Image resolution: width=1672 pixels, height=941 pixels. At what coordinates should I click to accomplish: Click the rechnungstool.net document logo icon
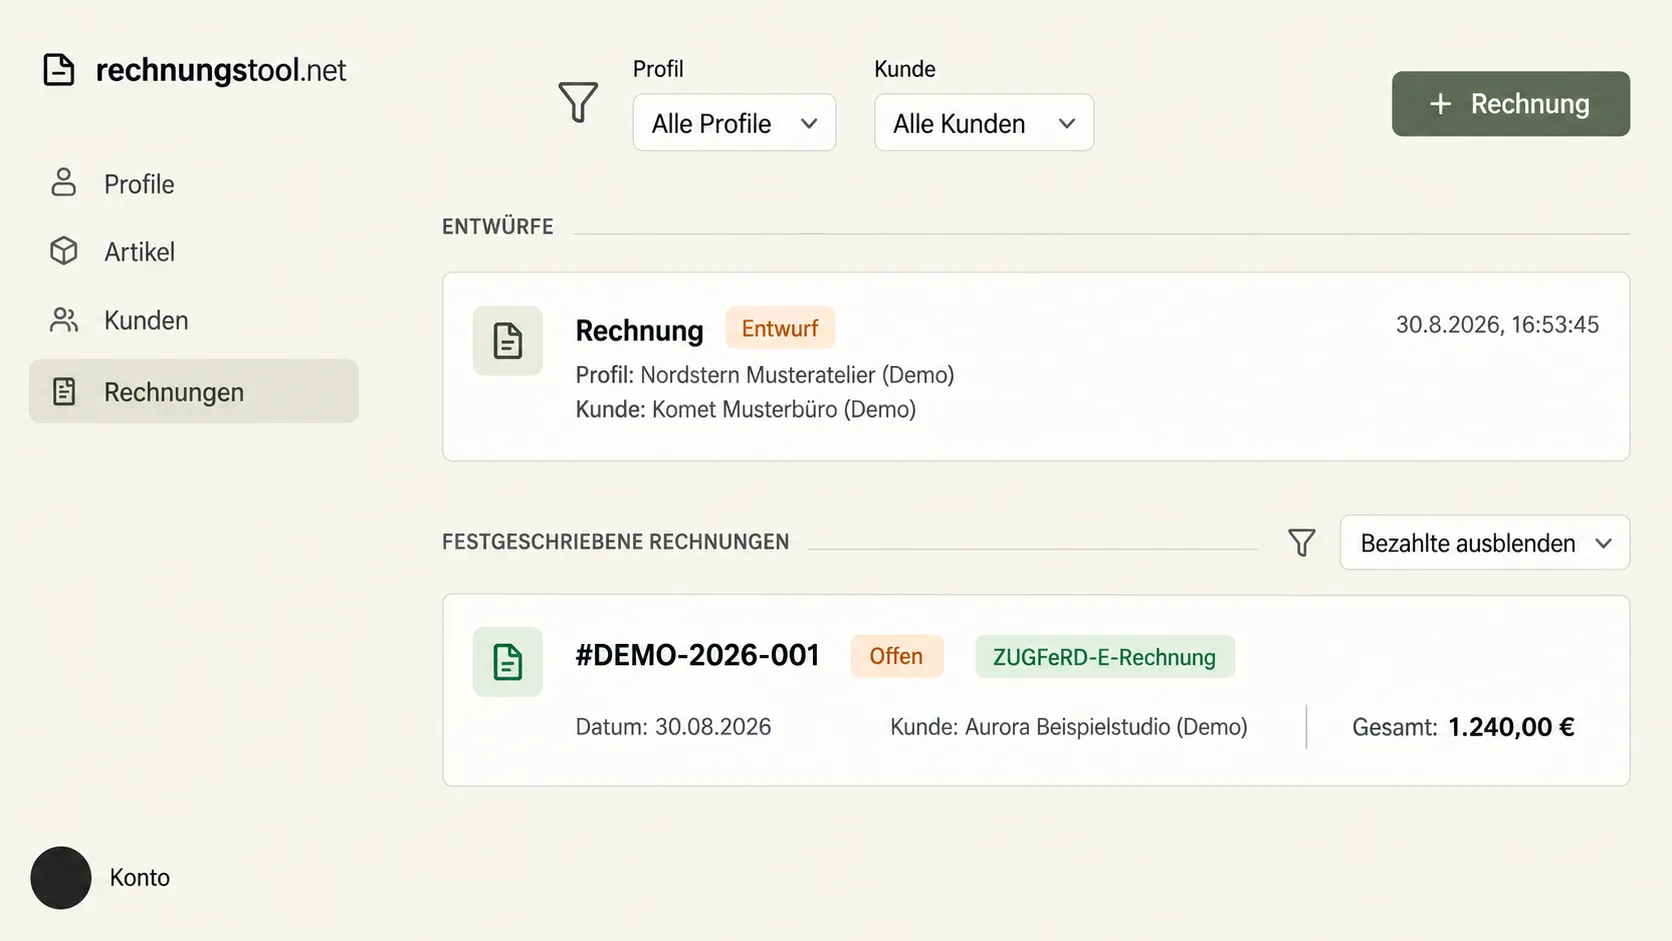pyautogui.click(x=59, y=70)
